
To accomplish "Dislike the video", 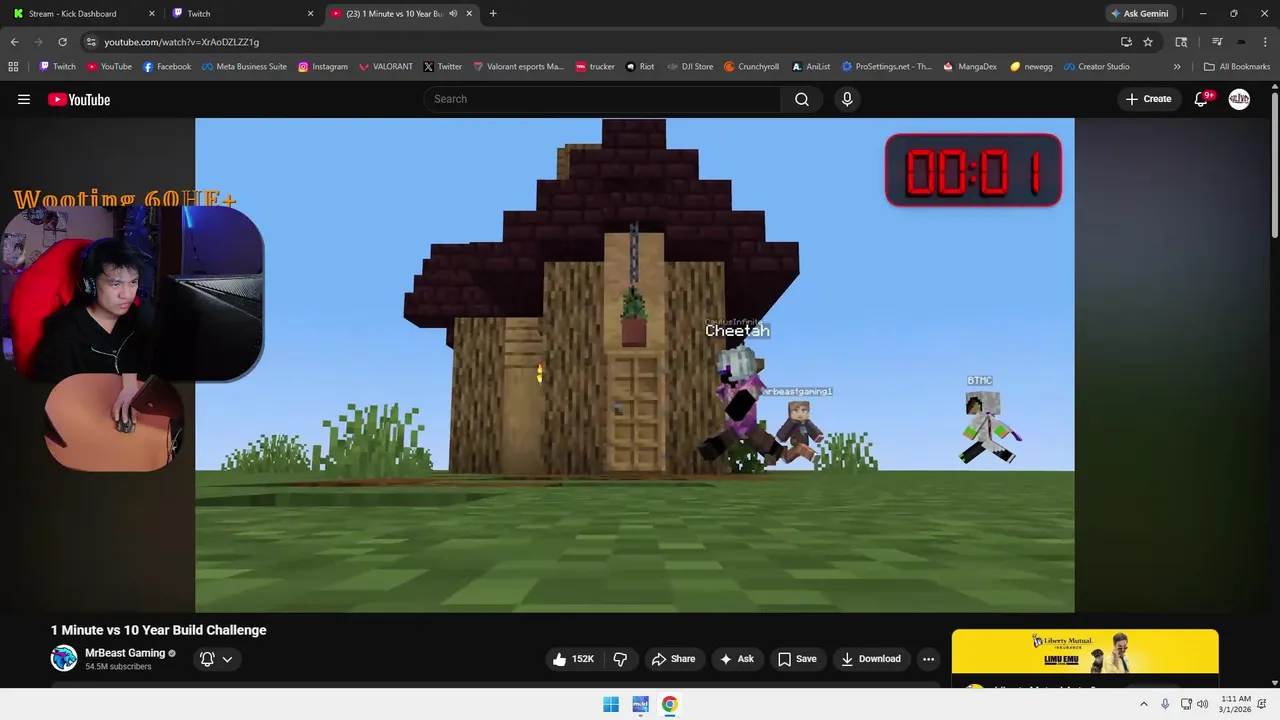I will tap(620, 659).
